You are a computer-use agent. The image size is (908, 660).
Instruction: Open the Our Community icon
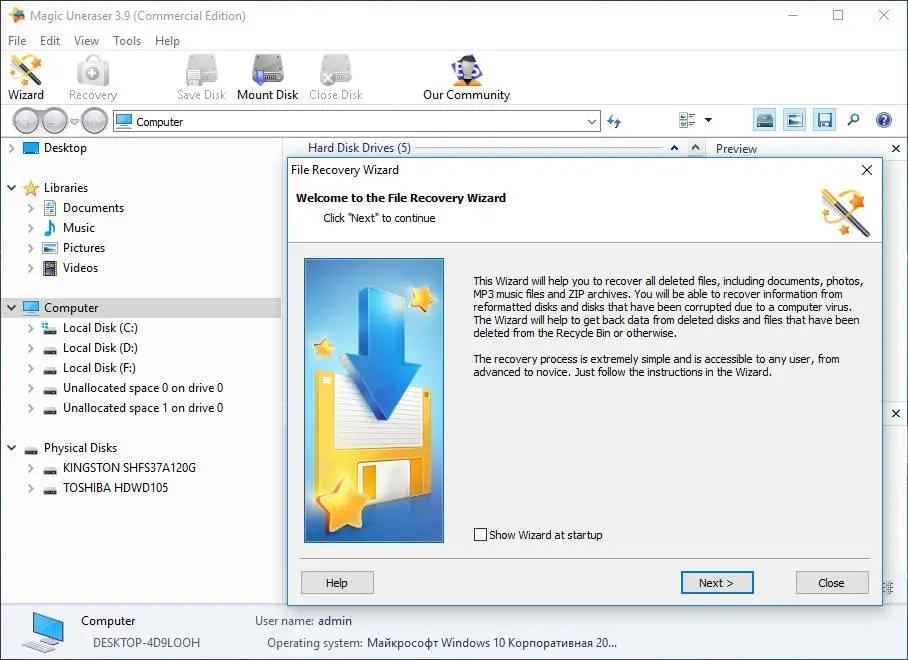[x=466, y=78]
